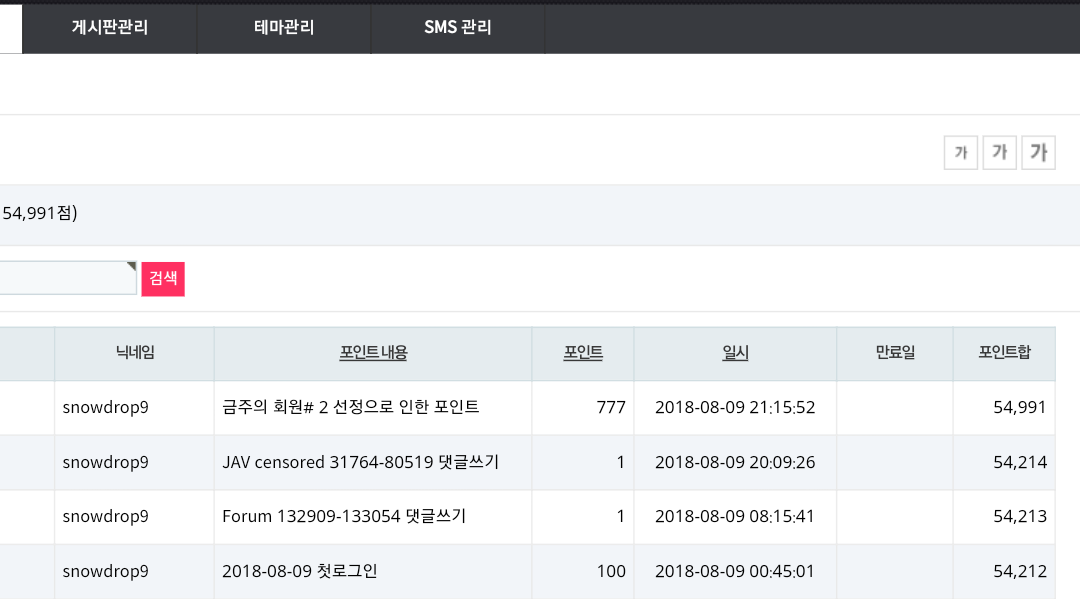Screen dimensions: 1080x599
Task: Click the large font size 가 button
Action: click(1038, 152)
